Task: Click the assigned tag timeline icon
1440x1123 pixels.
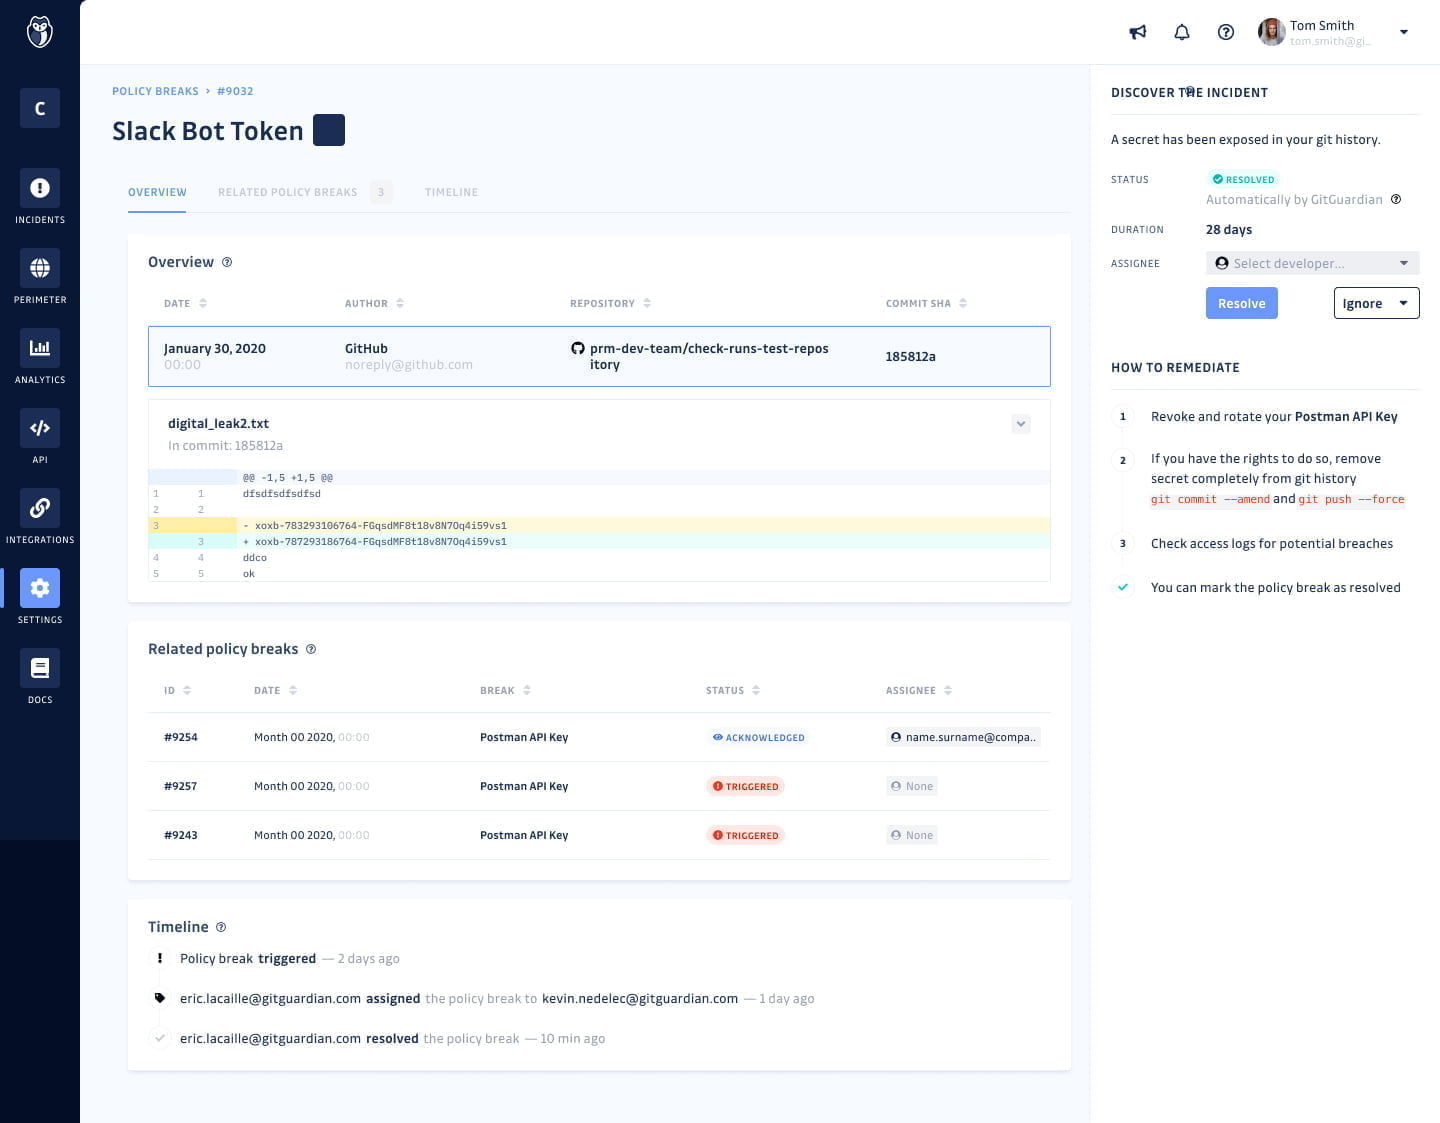Action: pyautogui.click(x=159, y=998)
